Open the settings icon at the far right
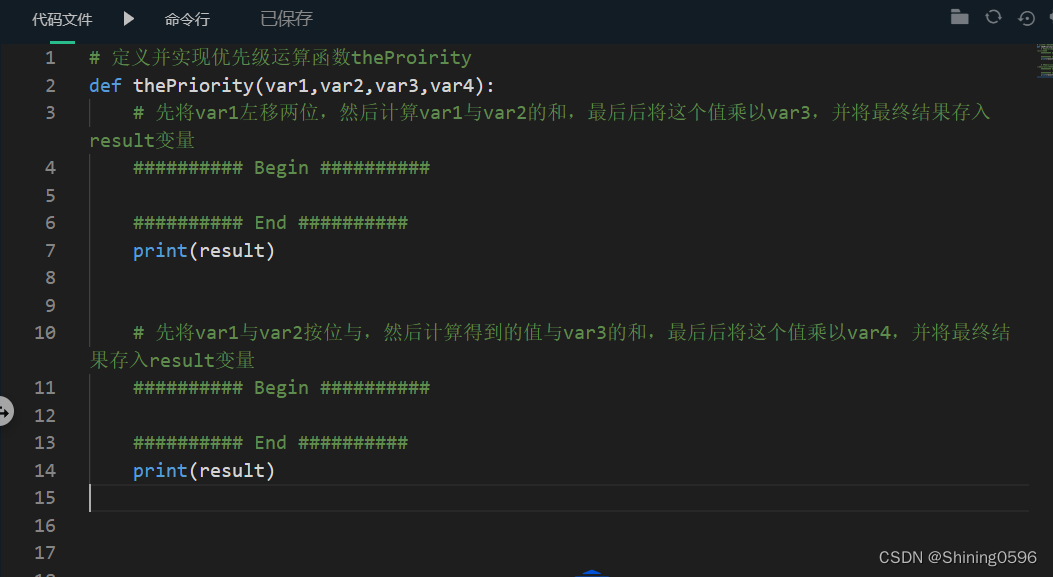Image resolution: width=1053 pixels, height=577 pixels. coord(1048,16)
